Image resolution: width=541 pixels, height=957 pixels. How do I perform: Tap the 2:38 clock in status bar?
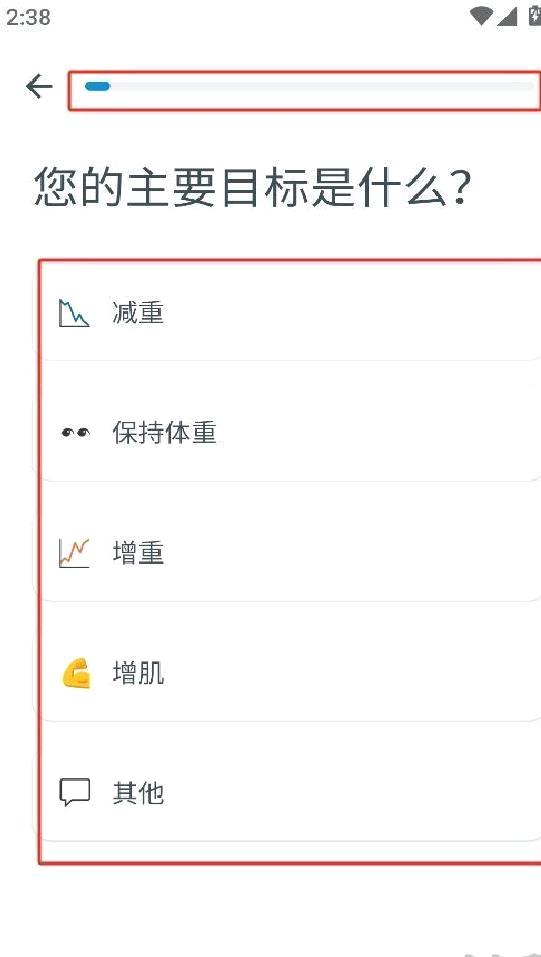[x=28, y=17]
